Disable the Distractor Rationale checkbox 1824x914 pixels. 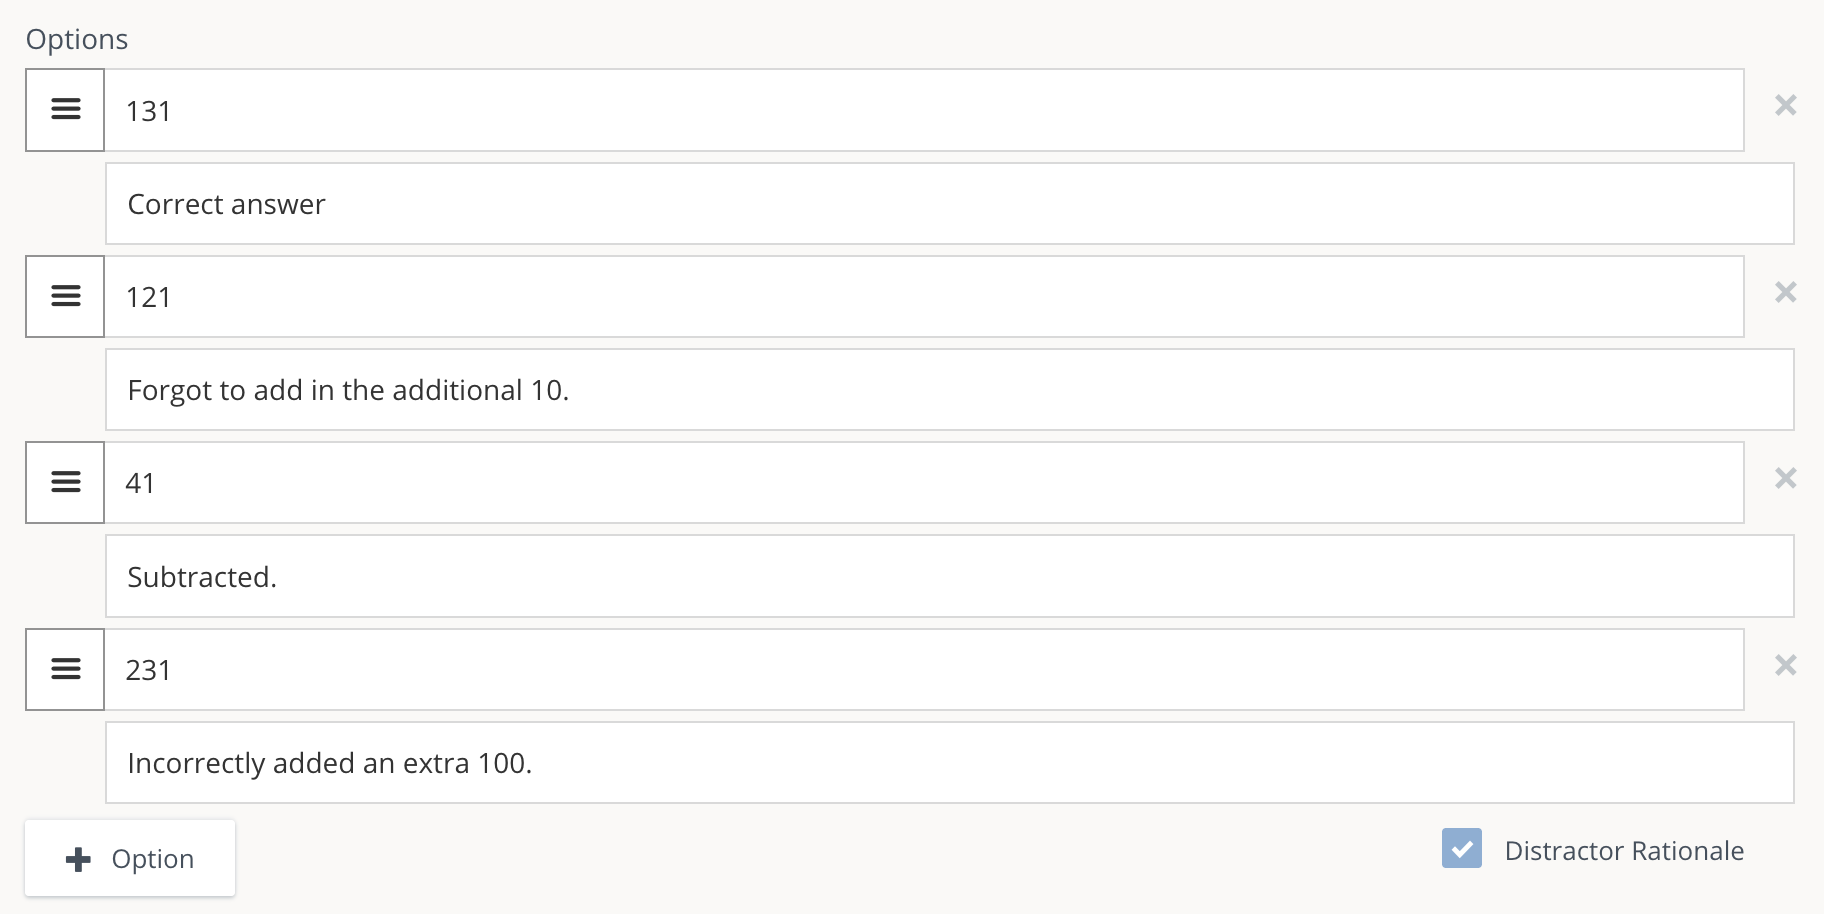[x=1462, y=849]
